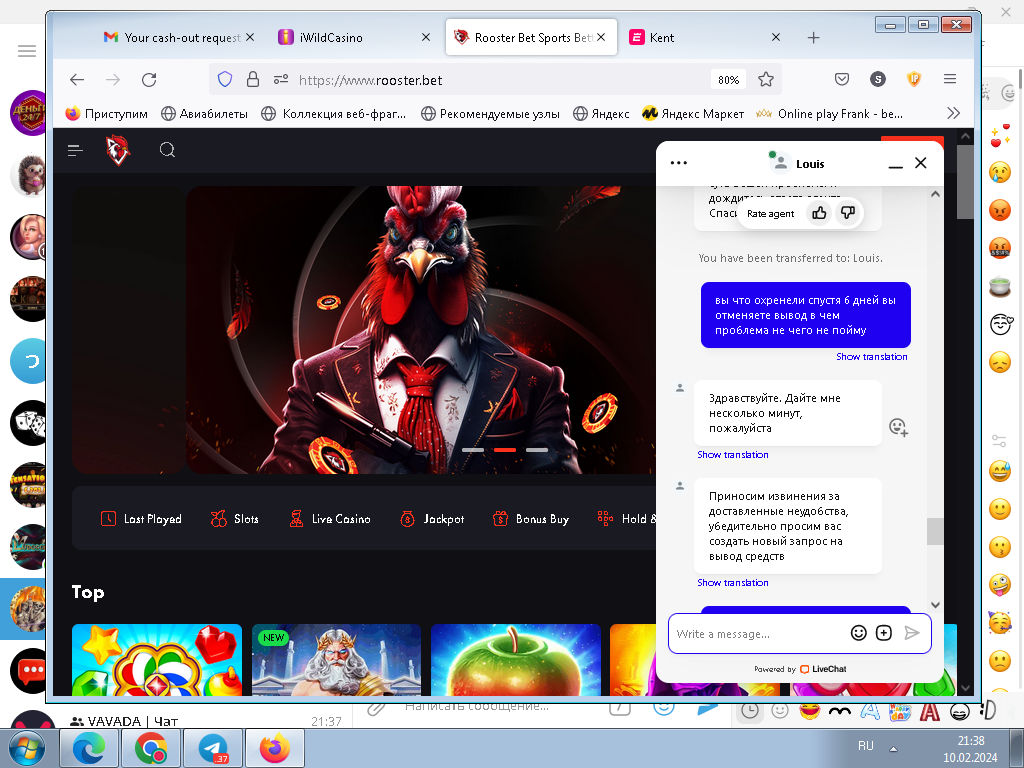Open the RU language indicator in the tray

click(866, 746)
